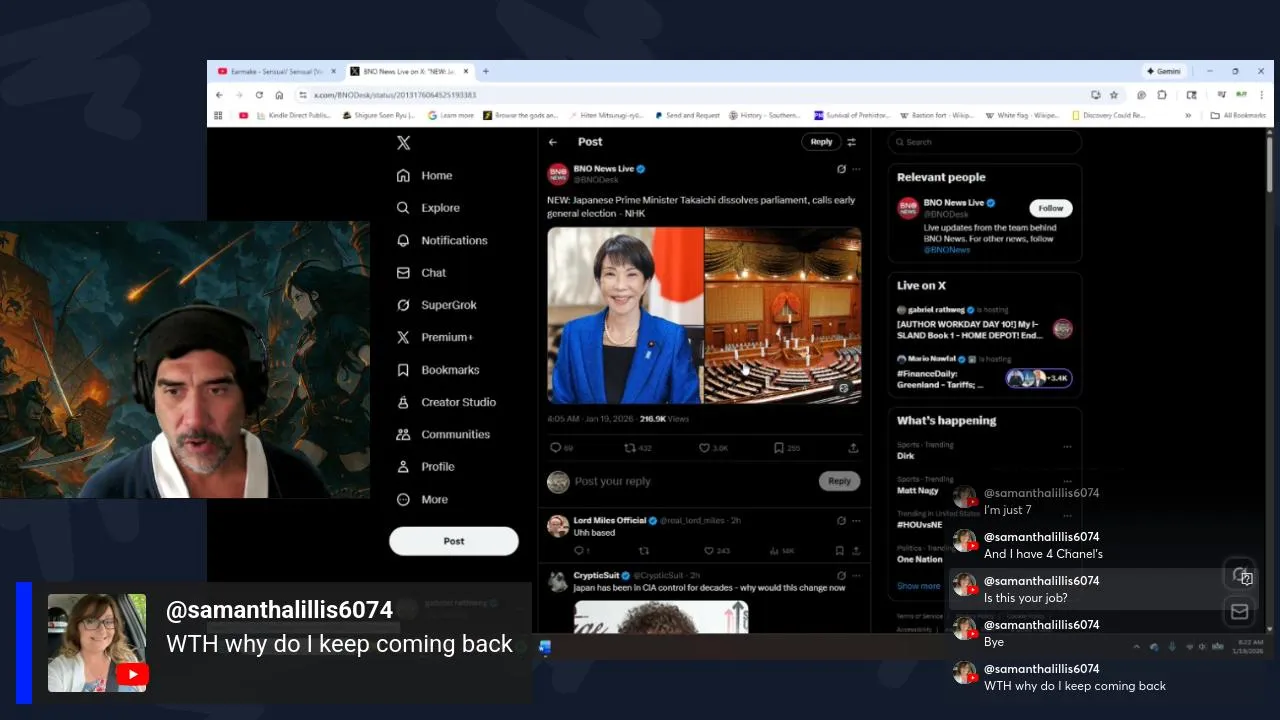The width and height of the screenshot is (1280, 720).
Task: Open more options on CrypticSuit reply
Action: pos(856,576)
